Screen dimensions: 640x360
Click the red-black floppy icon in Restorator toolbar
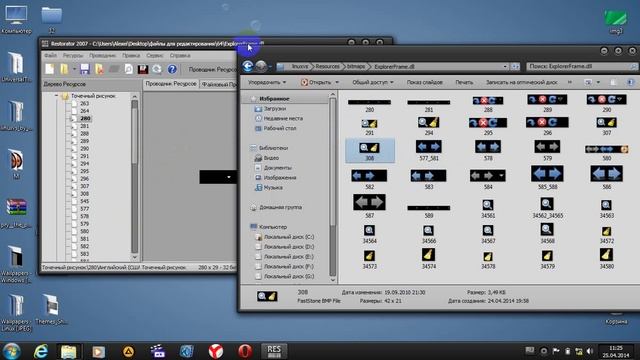tap(143, 69)
